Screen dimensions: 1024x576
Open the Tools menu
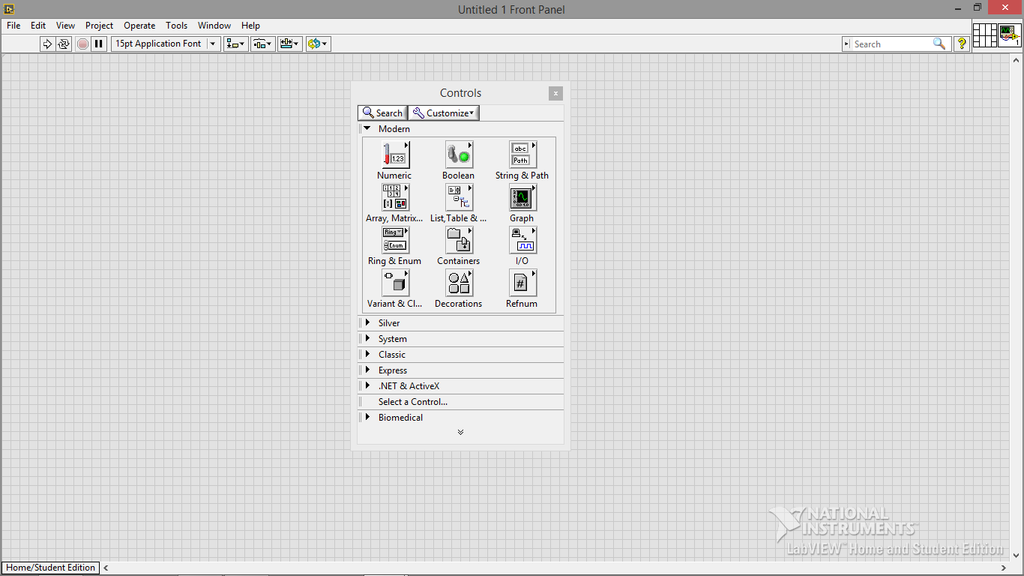tap(176, 25)
